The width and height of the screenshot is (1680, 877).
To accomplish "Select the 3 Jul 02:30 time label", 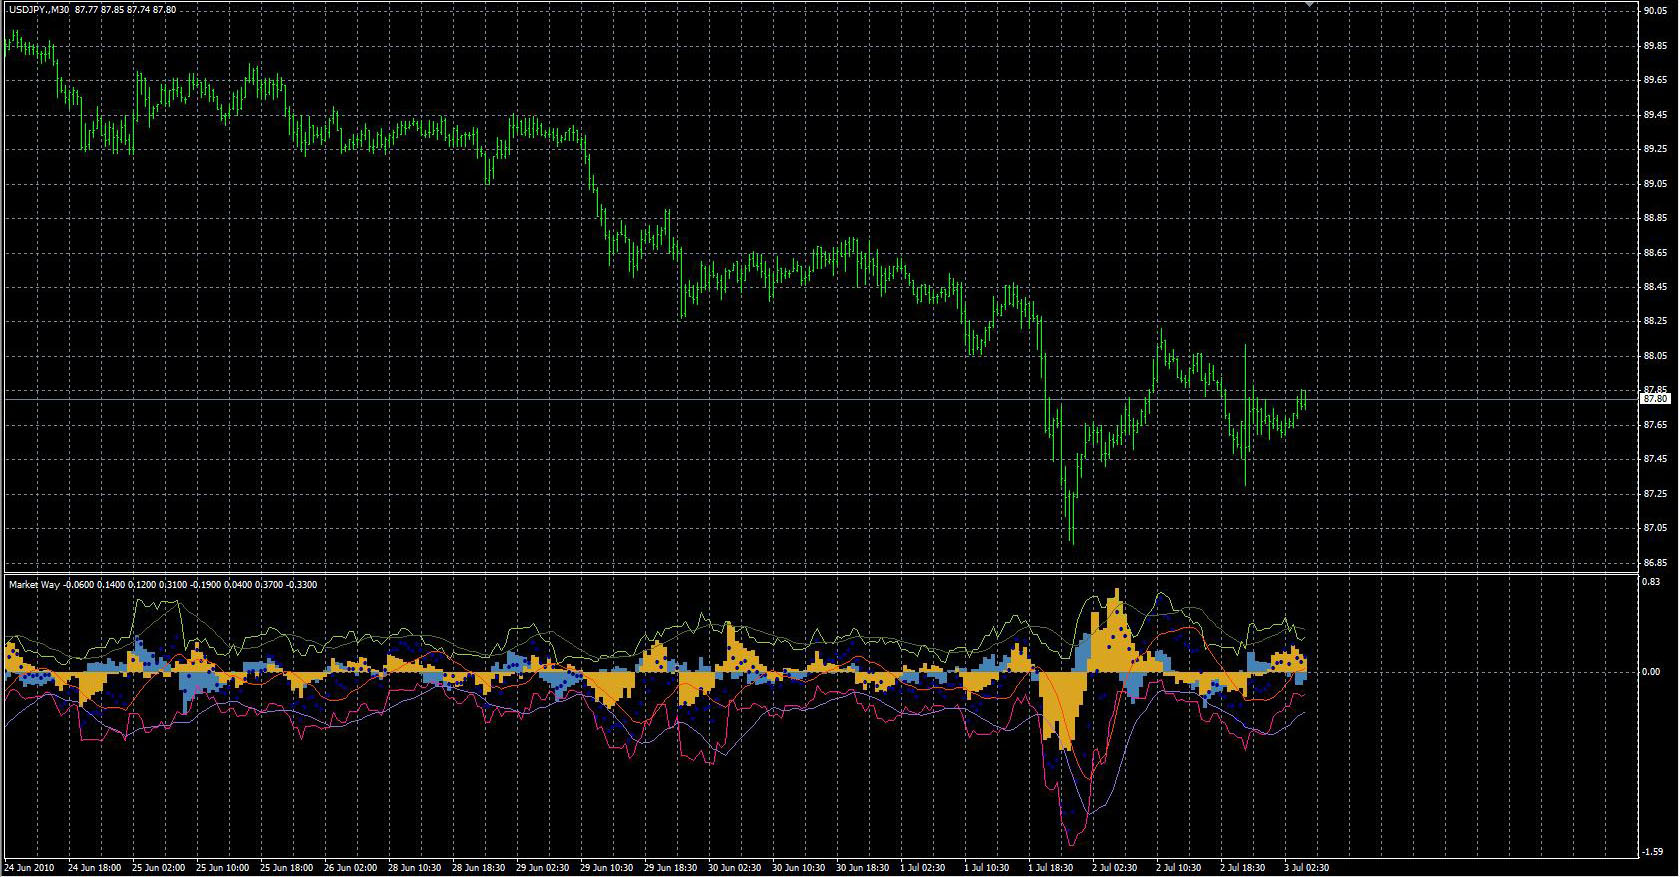I will 1307,868.
